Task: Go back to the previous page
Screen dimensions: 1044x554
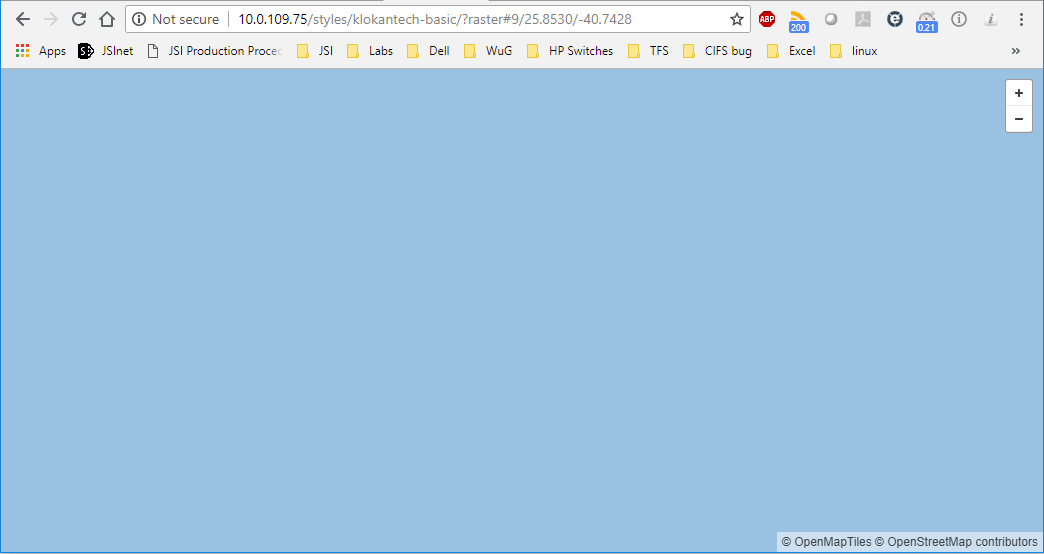Action: coord(23,19)
